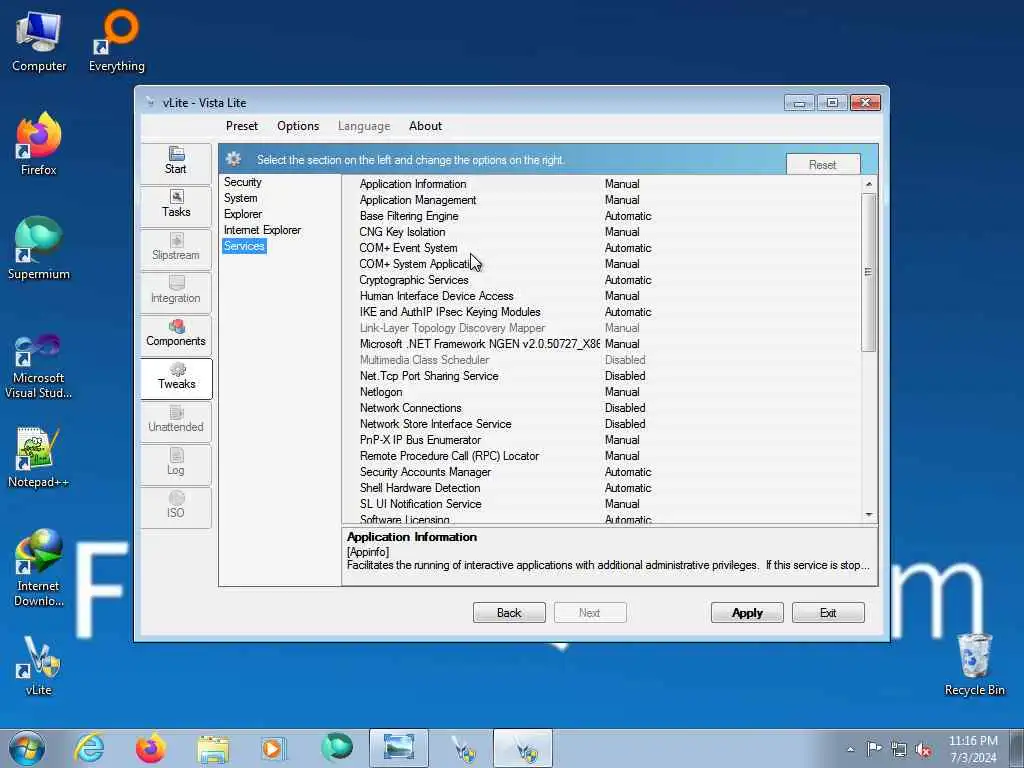Select Remote Procedure Call (RPC) Locator

coord(449,456)
